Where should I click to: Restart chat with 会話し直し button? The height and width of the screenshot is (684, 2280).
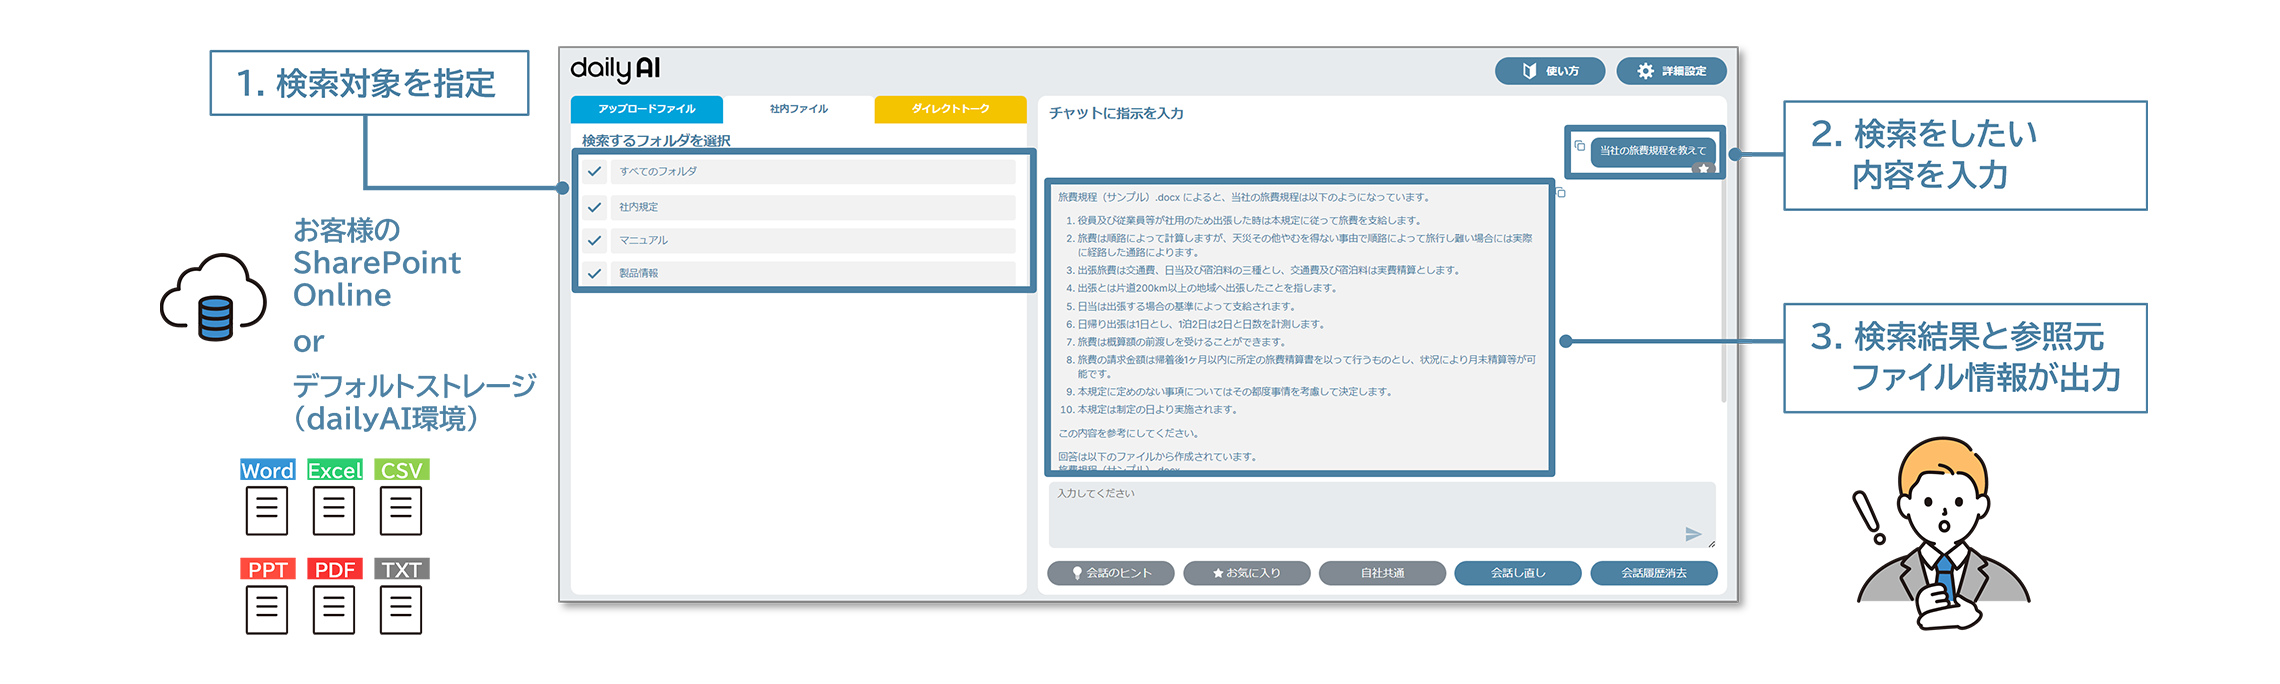1518,573
